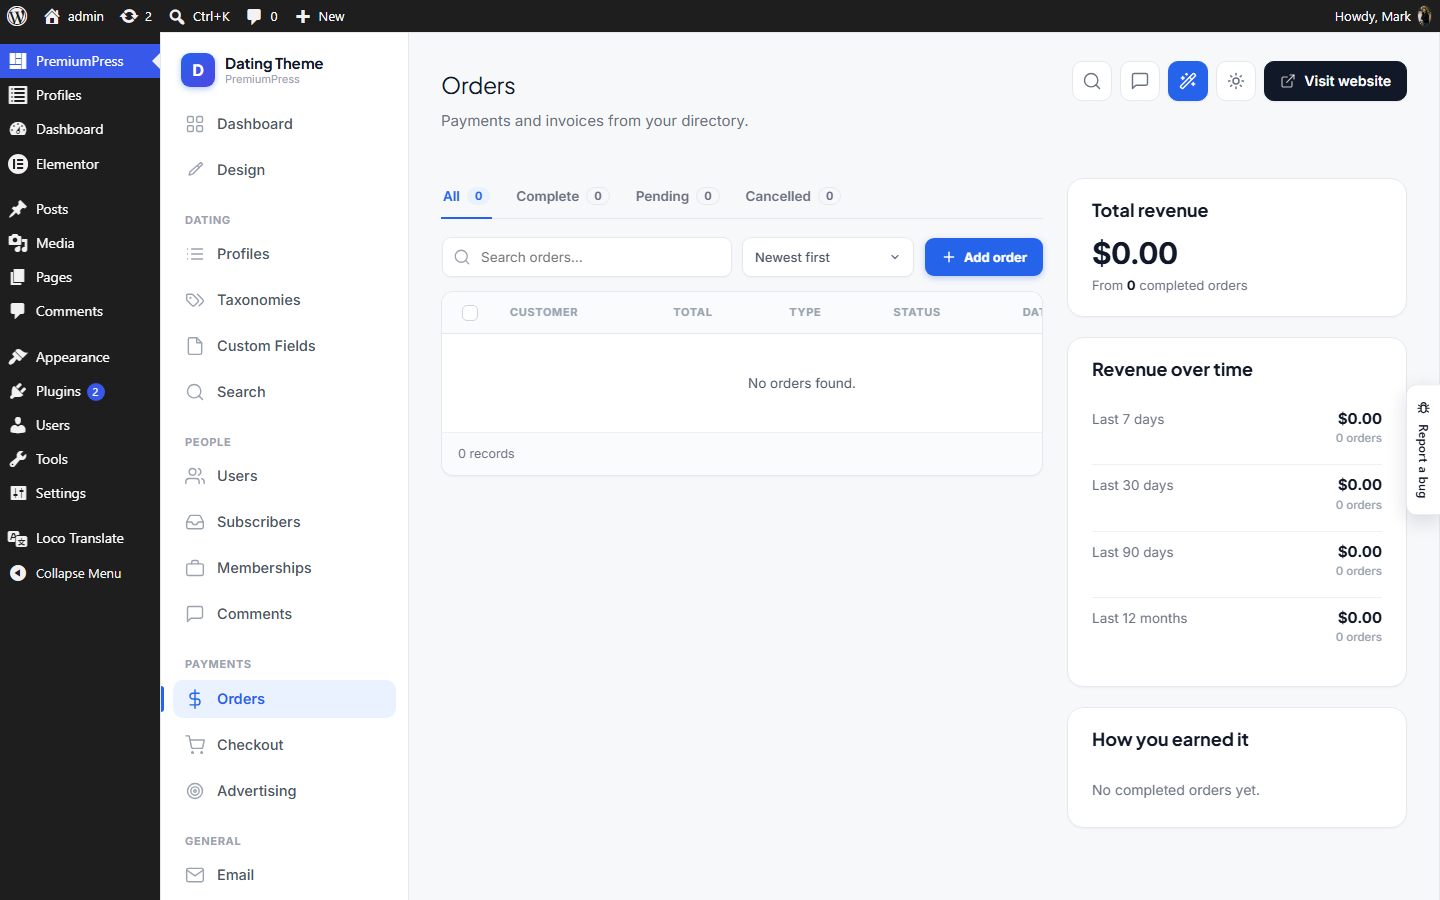Click the Add order button
The image size is (1440, 900).
[x=984, y=257]
